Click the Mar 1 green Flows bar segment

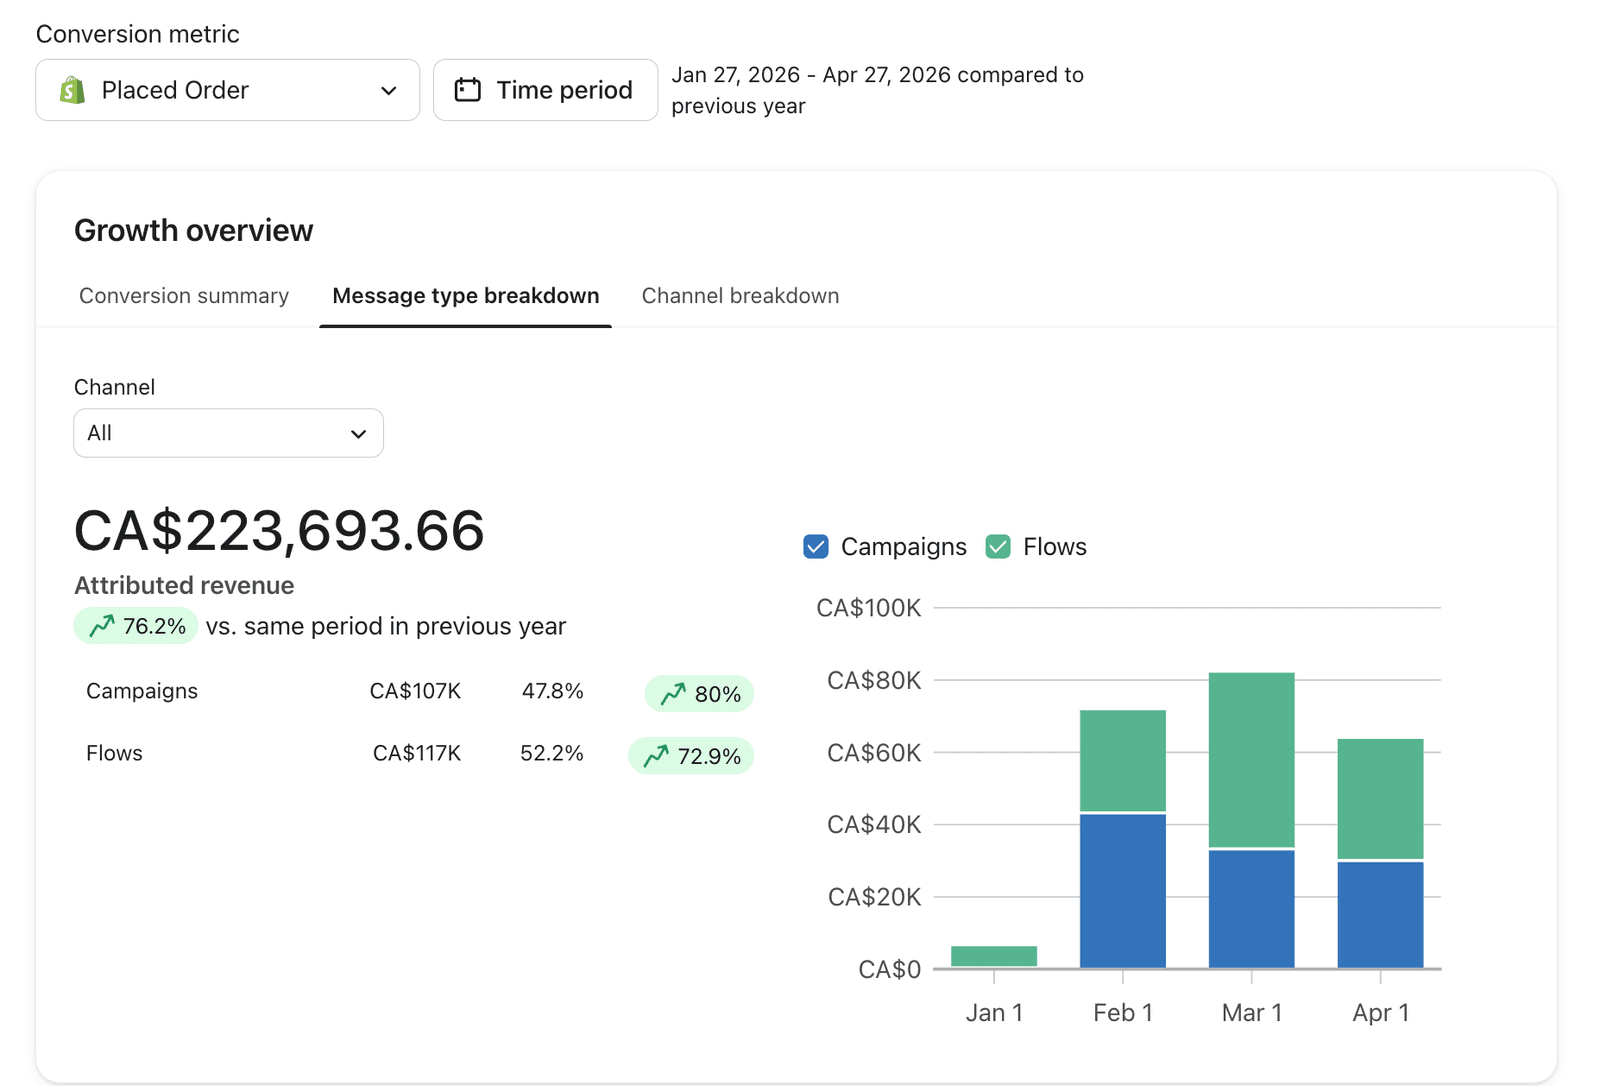pyautogui.click(x=1252, y=760)
